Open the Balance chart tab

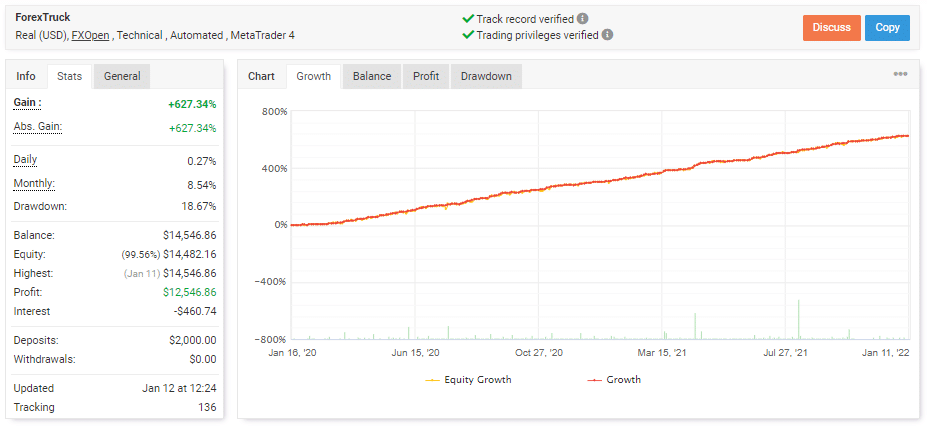click(372, 76)
